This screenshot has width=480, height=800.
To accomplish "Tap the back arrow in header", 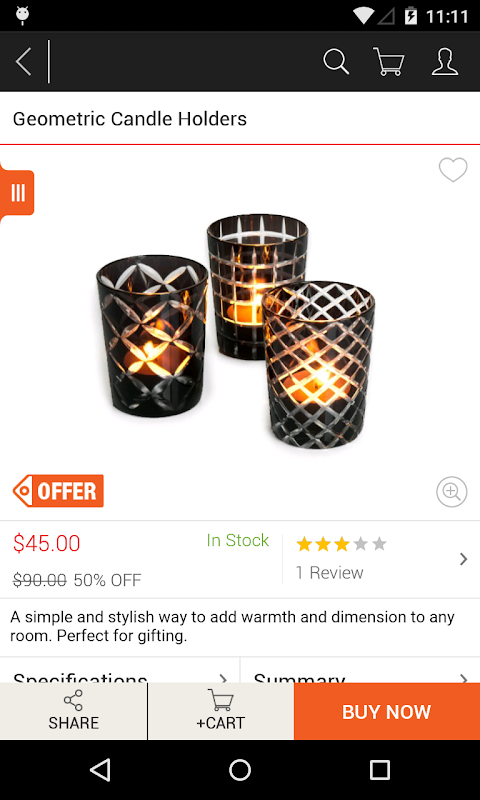I will pos(23,62).
